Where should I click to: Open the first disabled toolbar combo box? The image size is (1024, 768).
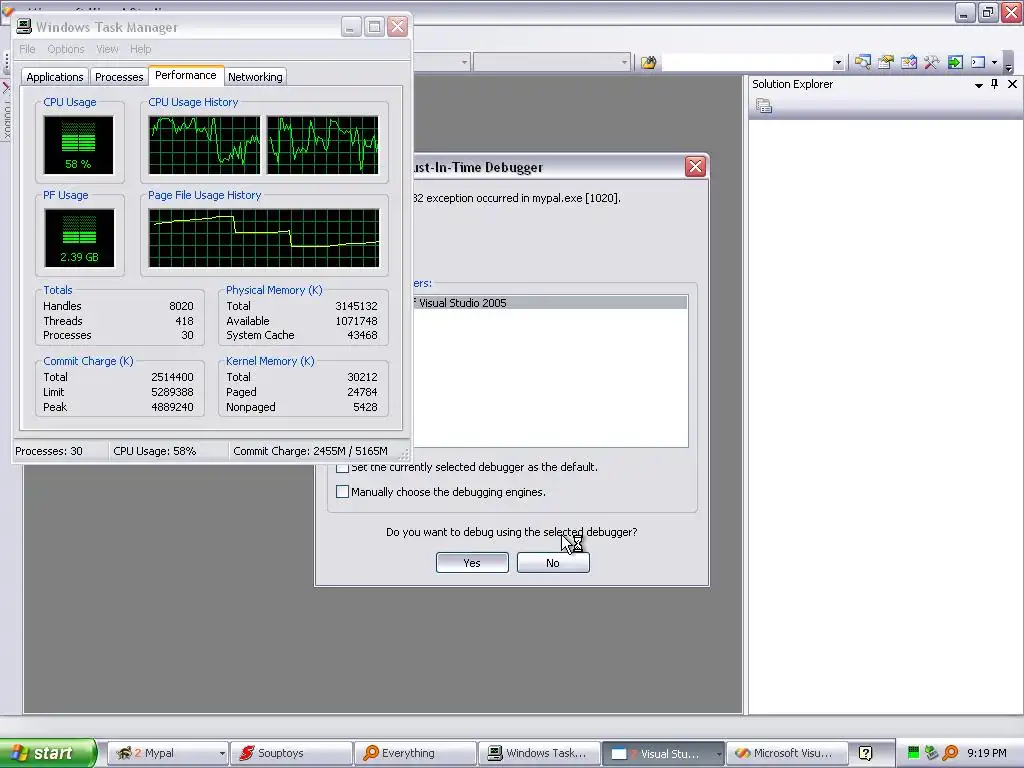(441, 62)
